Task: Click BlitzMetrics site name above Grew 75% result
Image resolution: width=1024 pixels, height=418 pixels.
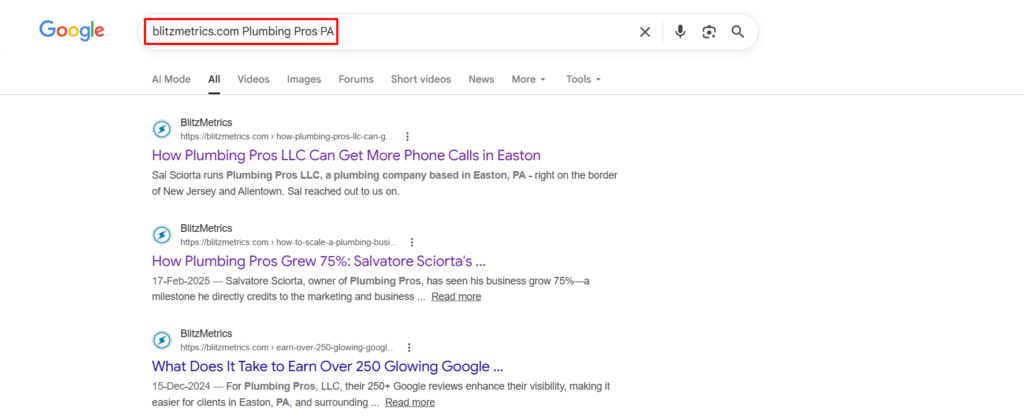Action: [206, 229]
